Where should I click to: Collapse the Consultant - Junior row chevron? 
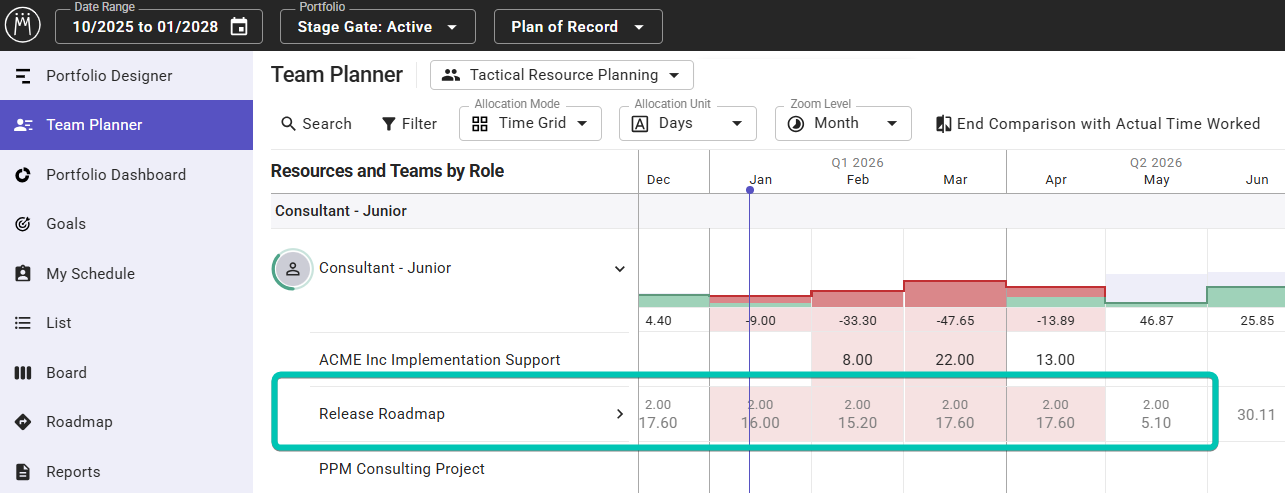click(x=620, y=269)
